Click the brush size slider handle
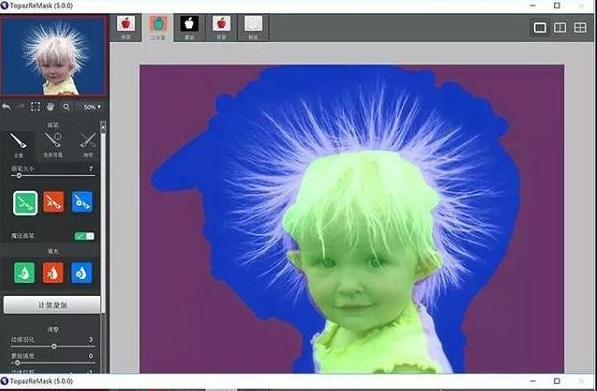This screenshot has height=391, width=597. (19, 176)
